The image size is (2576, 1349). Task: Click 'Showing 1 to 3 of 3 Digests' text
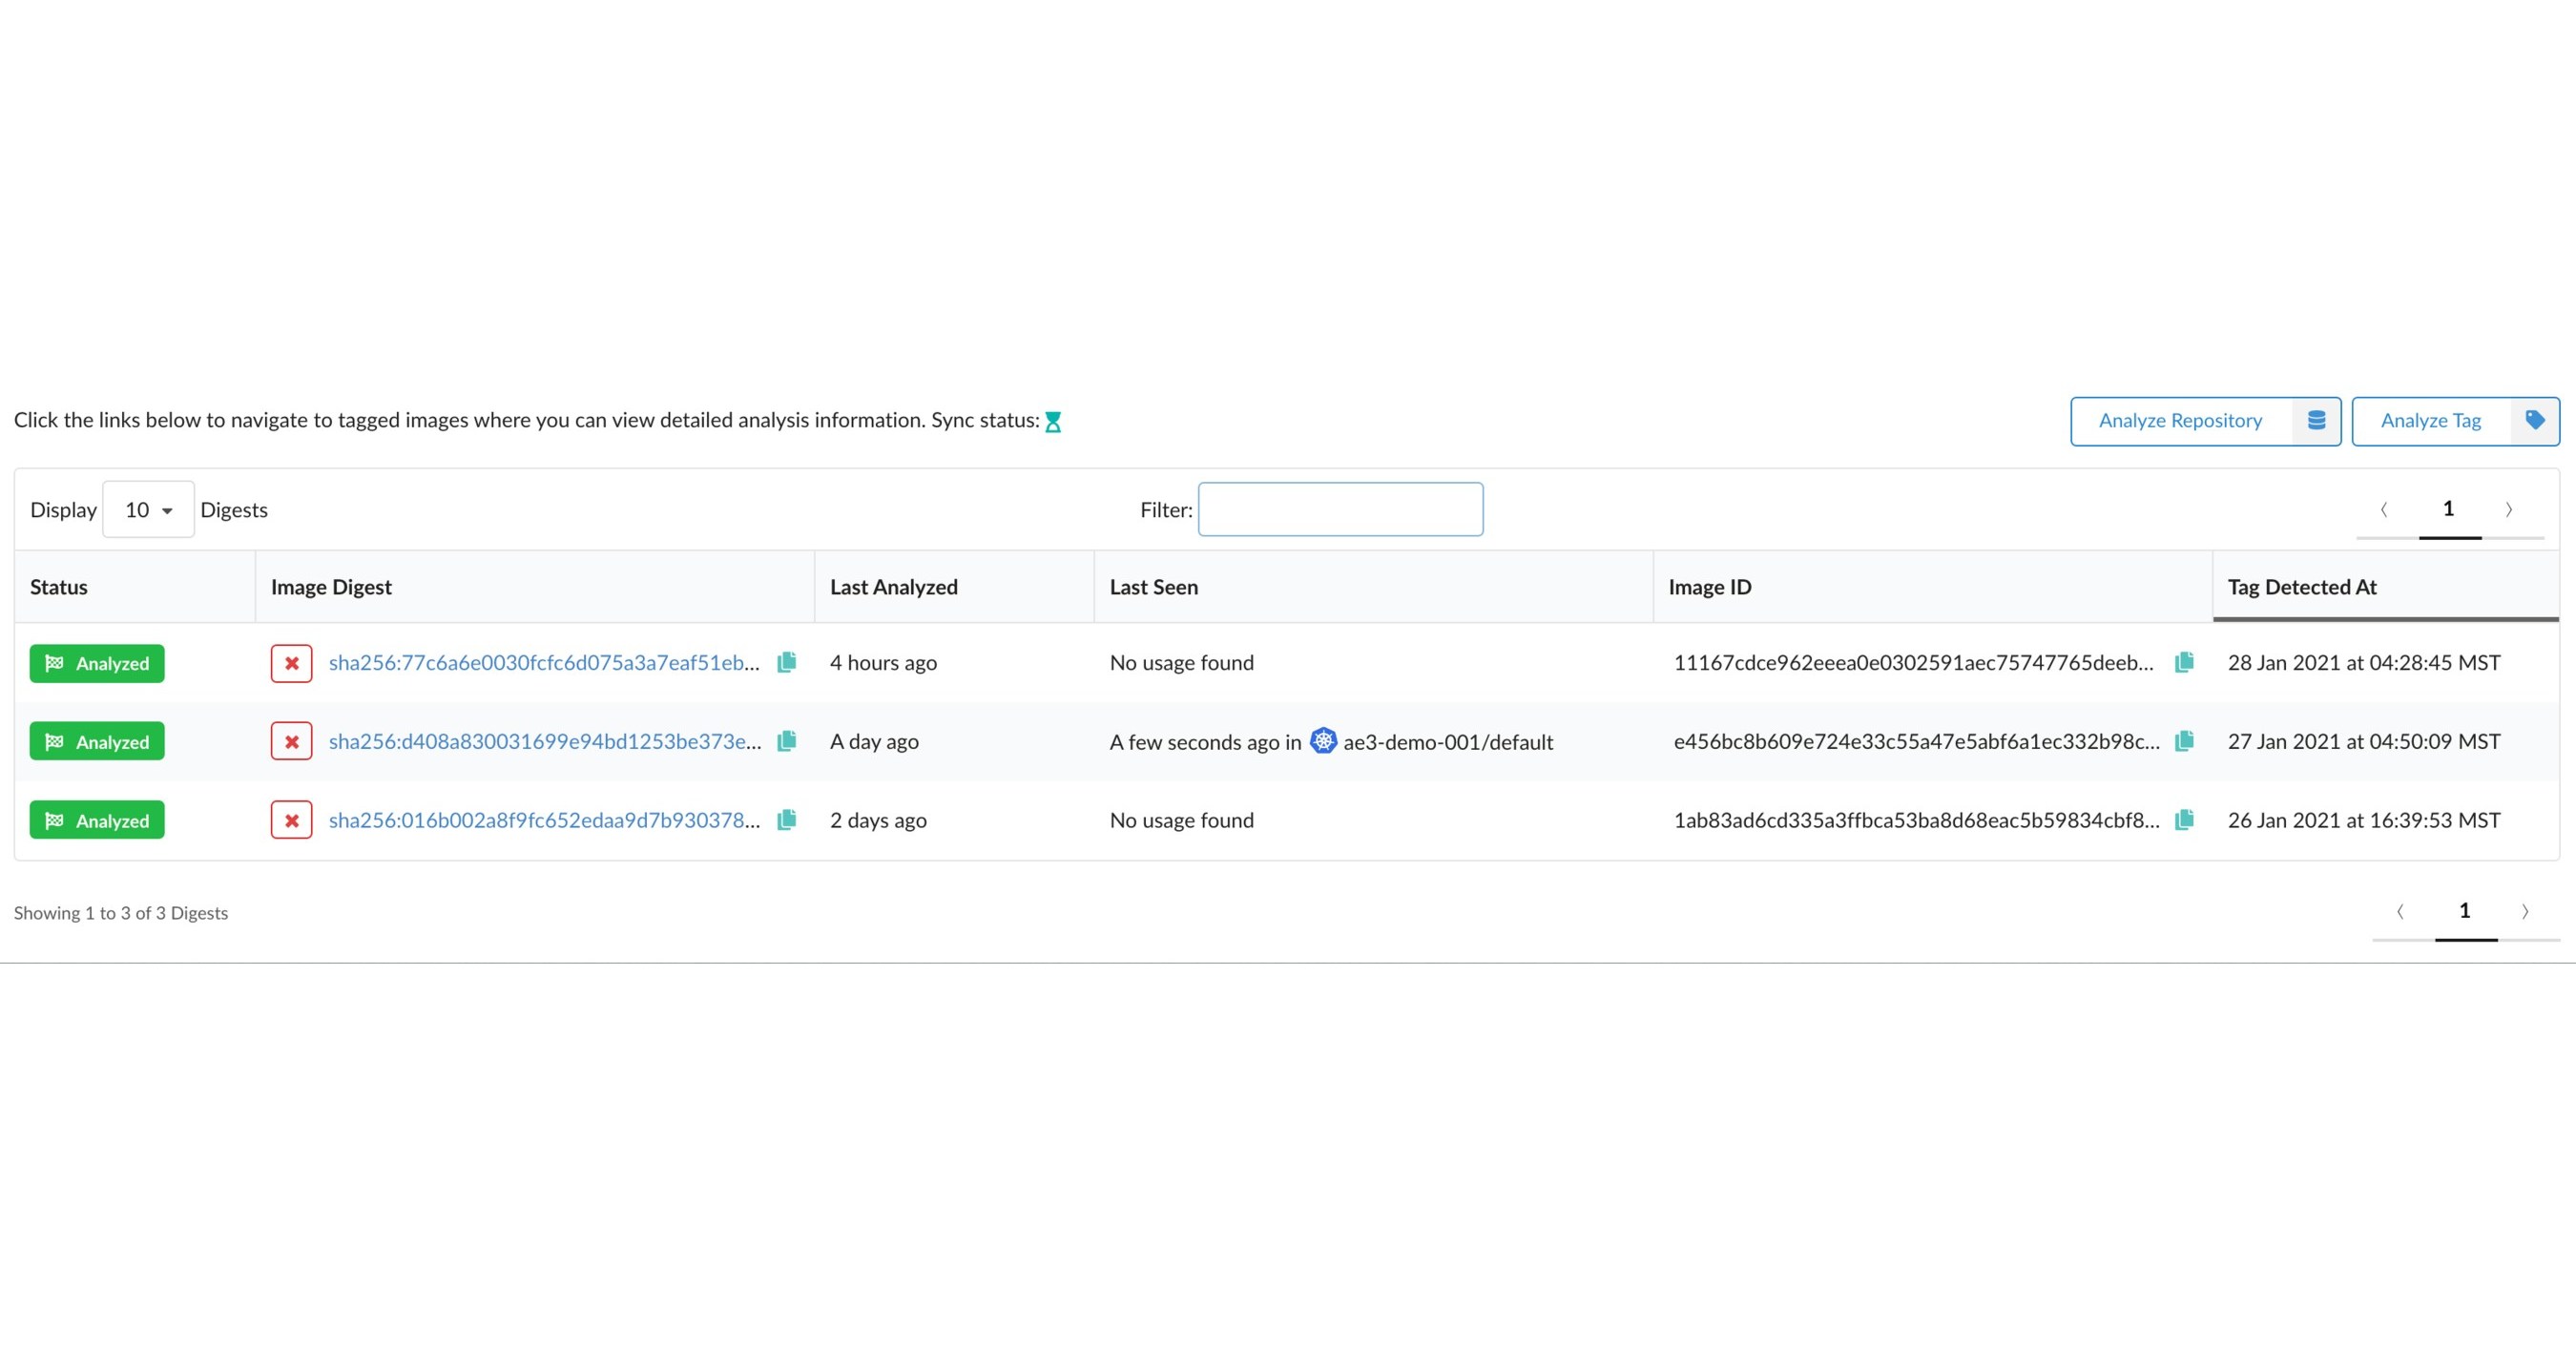tap(121, 913)
